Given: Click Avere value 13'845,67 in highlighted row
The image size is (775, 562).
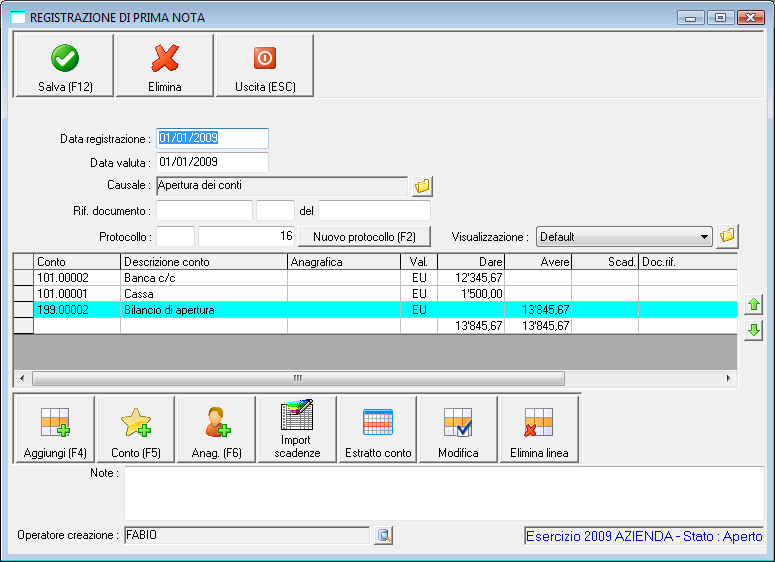Looking at the screenshot, I should click(538, 310).
